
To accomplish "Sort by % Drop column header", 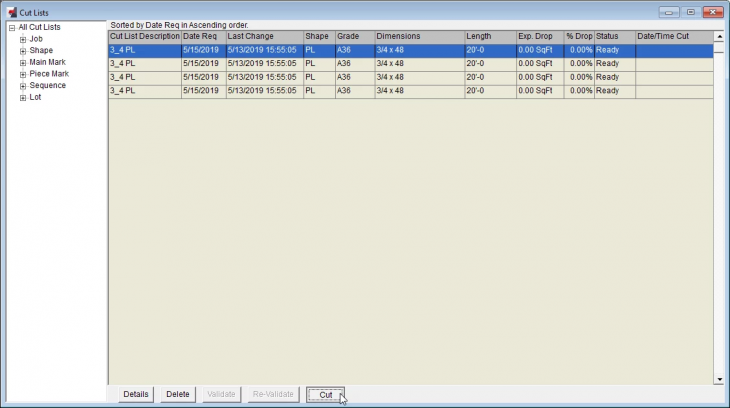I will coord(579,36).
